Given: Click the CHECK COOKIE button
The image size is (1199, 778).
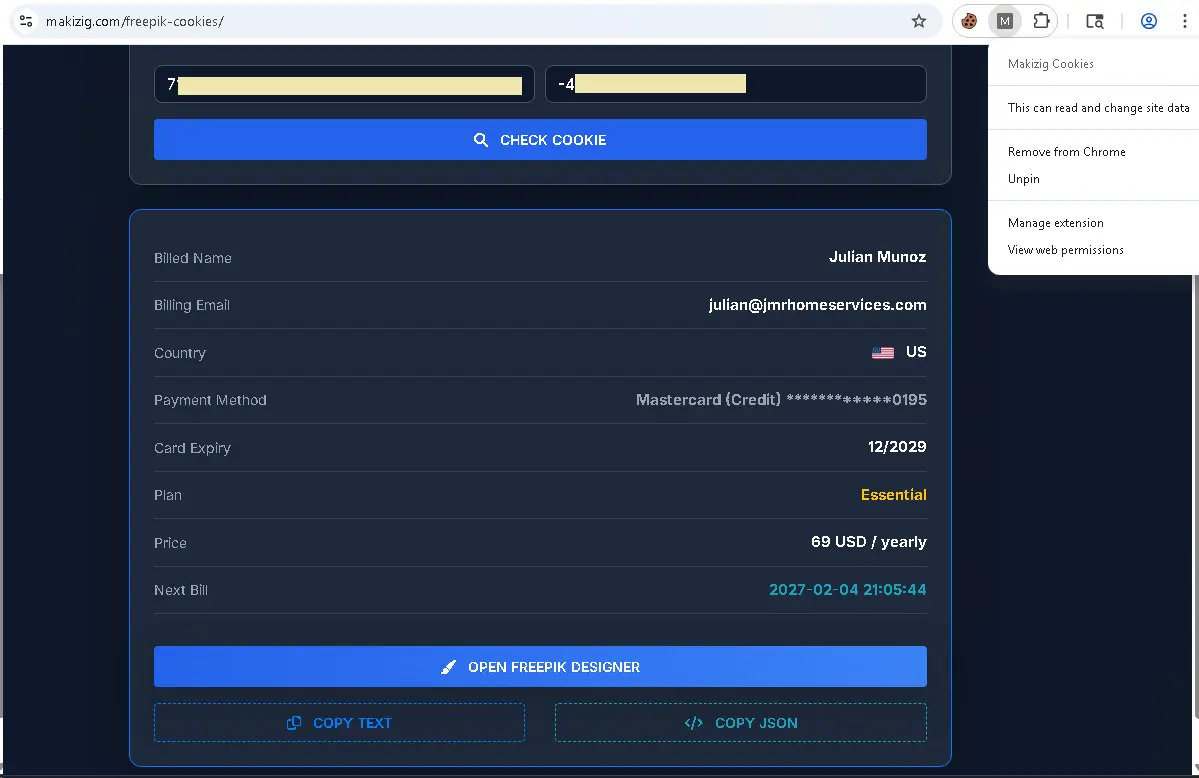Looking at the screenshot, I should [540, 140].
